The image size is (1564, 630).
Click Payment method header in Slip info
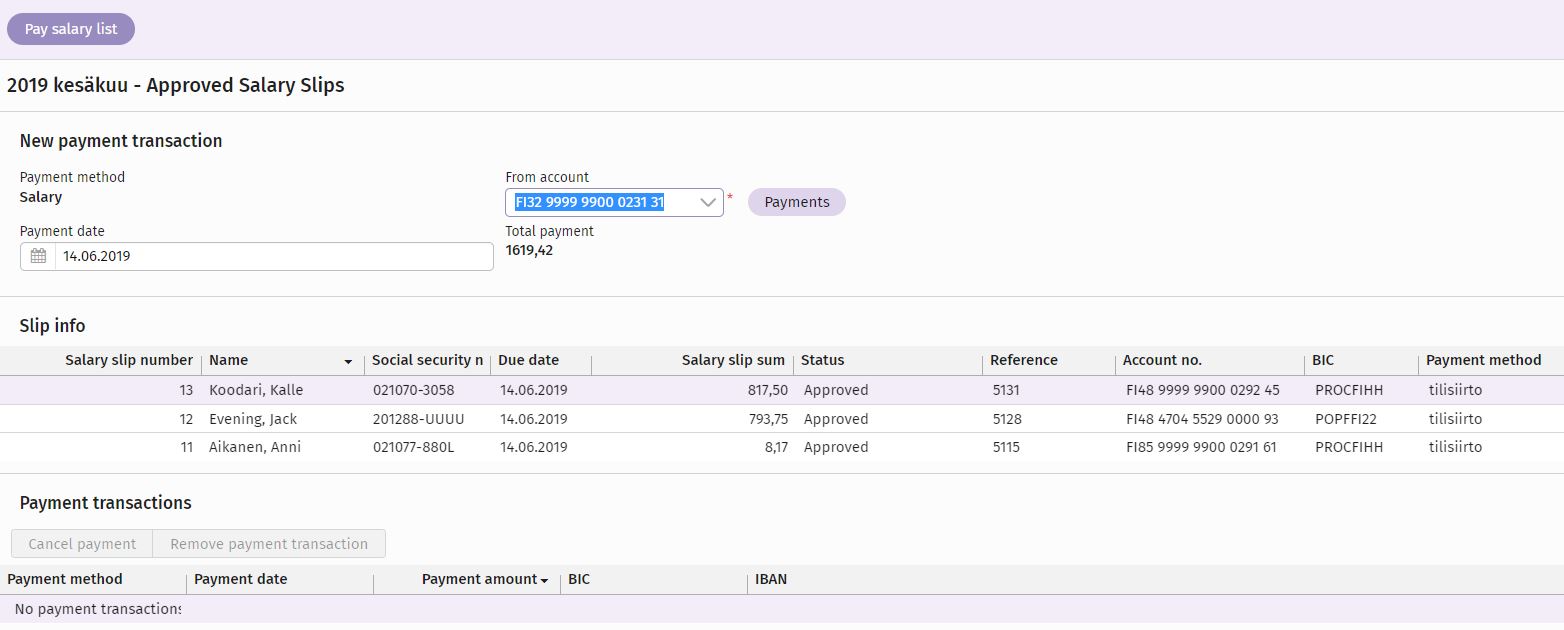[x=1483, y=360]
